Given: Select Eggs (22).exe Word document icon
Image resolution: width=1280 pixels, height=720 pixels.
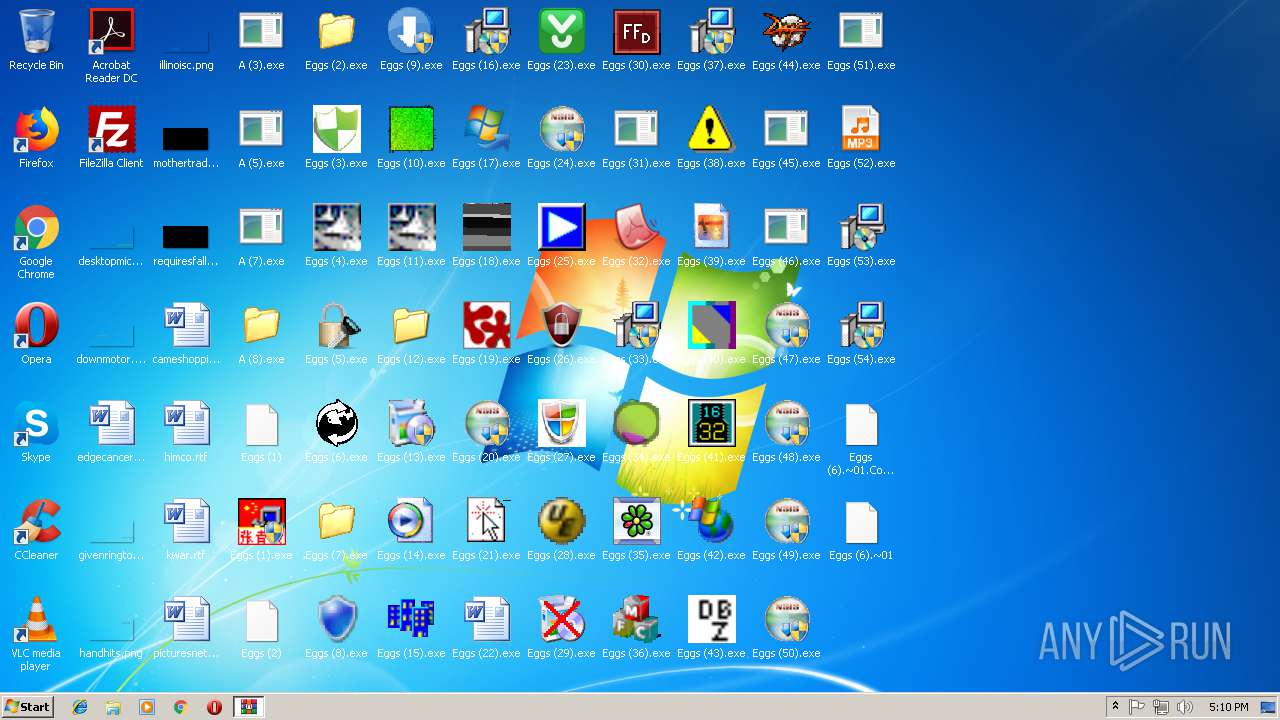Looking at the screenshot, I should pos(486,628).
